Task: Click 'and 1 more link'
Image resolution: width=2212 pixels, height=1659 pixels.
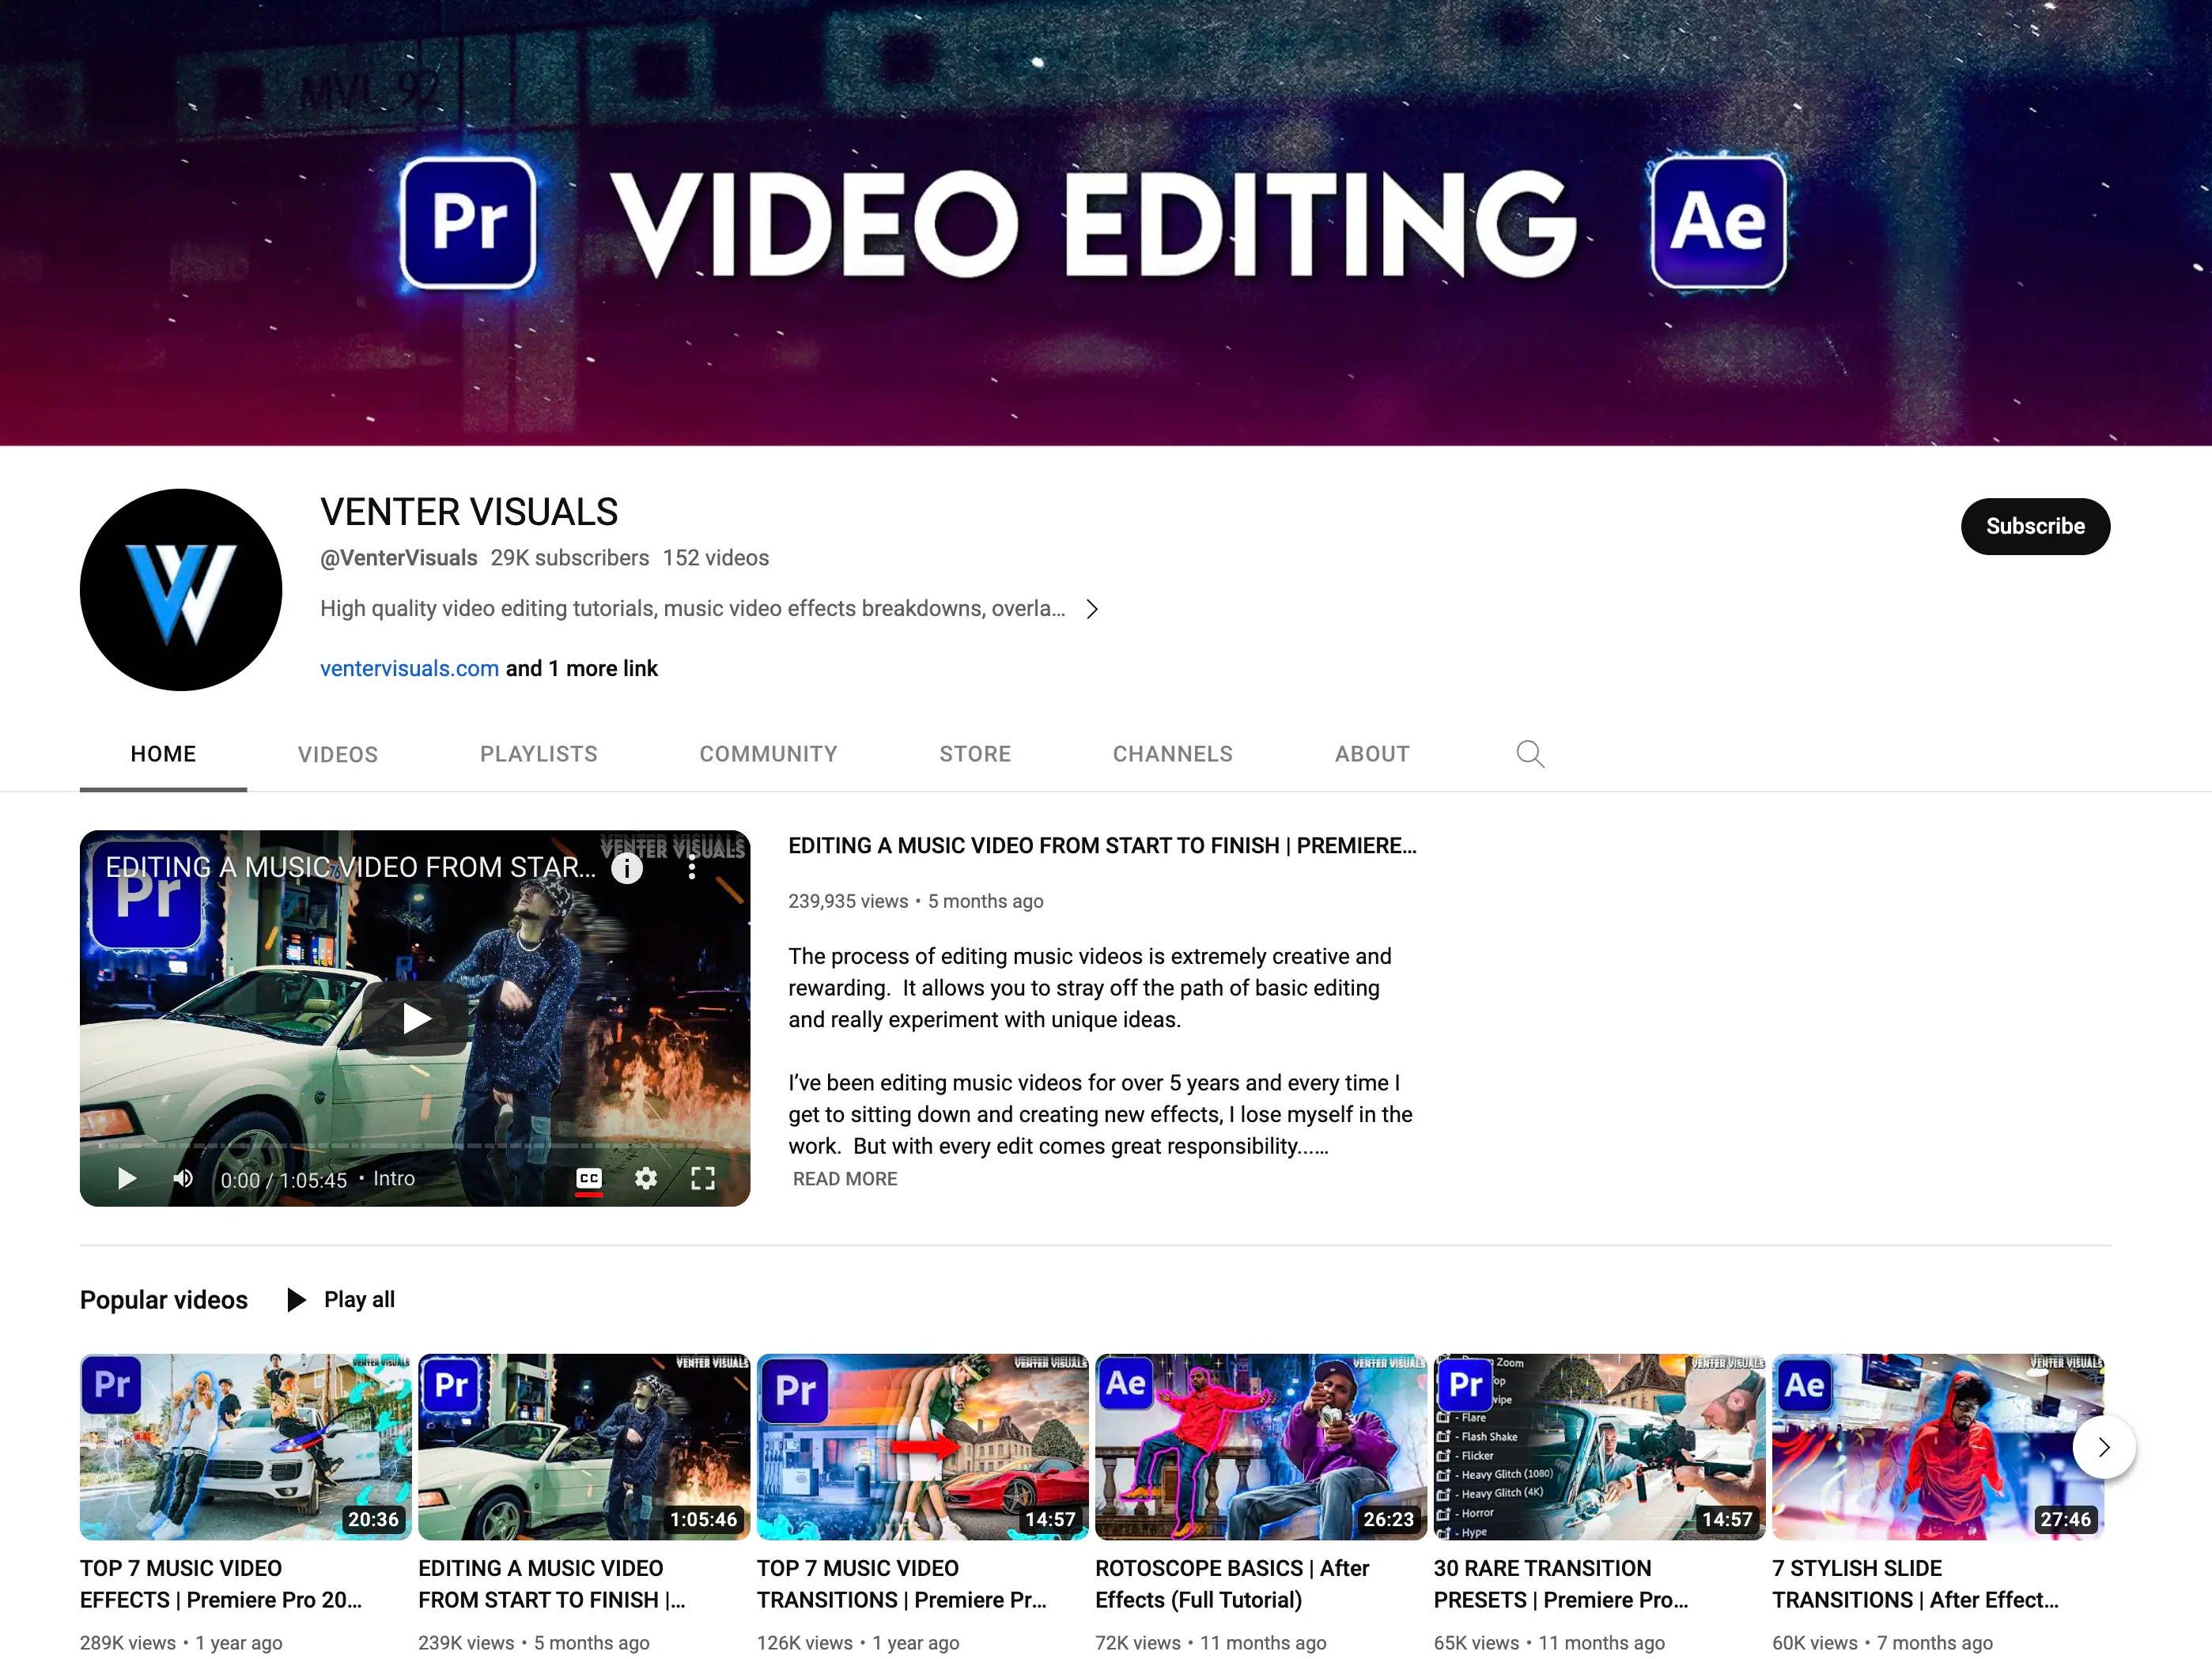Action: pyautogui.click(x=582, y=669)
